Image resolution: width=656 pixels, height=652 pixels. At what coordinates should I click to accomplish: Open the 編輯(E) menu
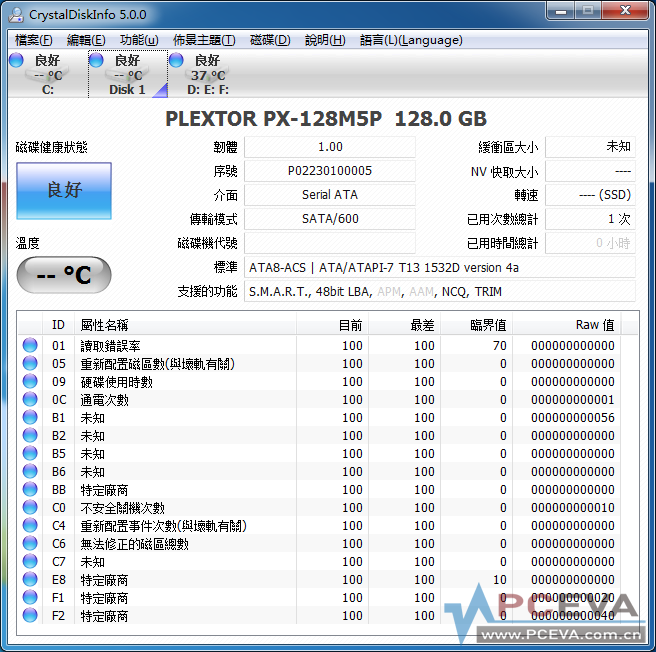pyautogui.click(x=86, y=40)
